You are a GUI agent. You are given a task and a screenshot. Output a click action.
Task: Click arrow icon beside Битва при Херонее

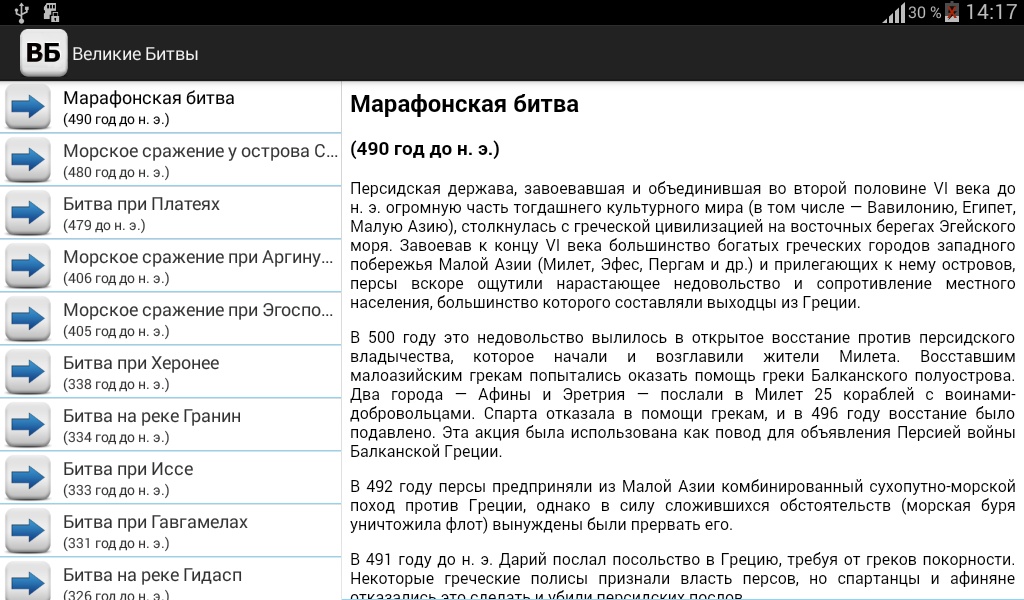click(x=28, y=371)
